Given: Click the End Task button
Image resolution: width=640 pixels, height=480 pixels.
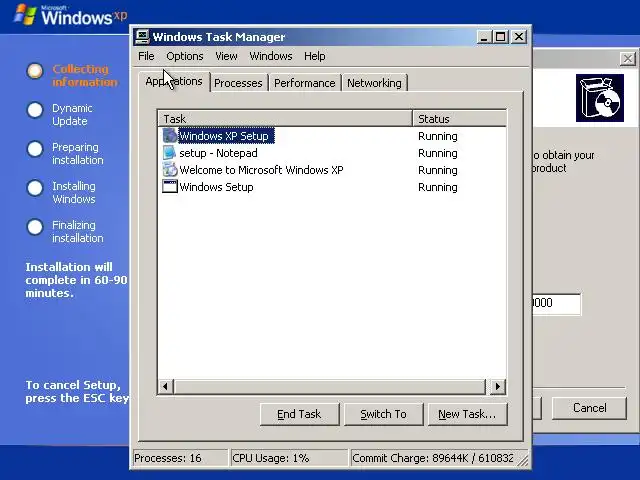Looking at the screenshot, I should (x=299, y=414).
